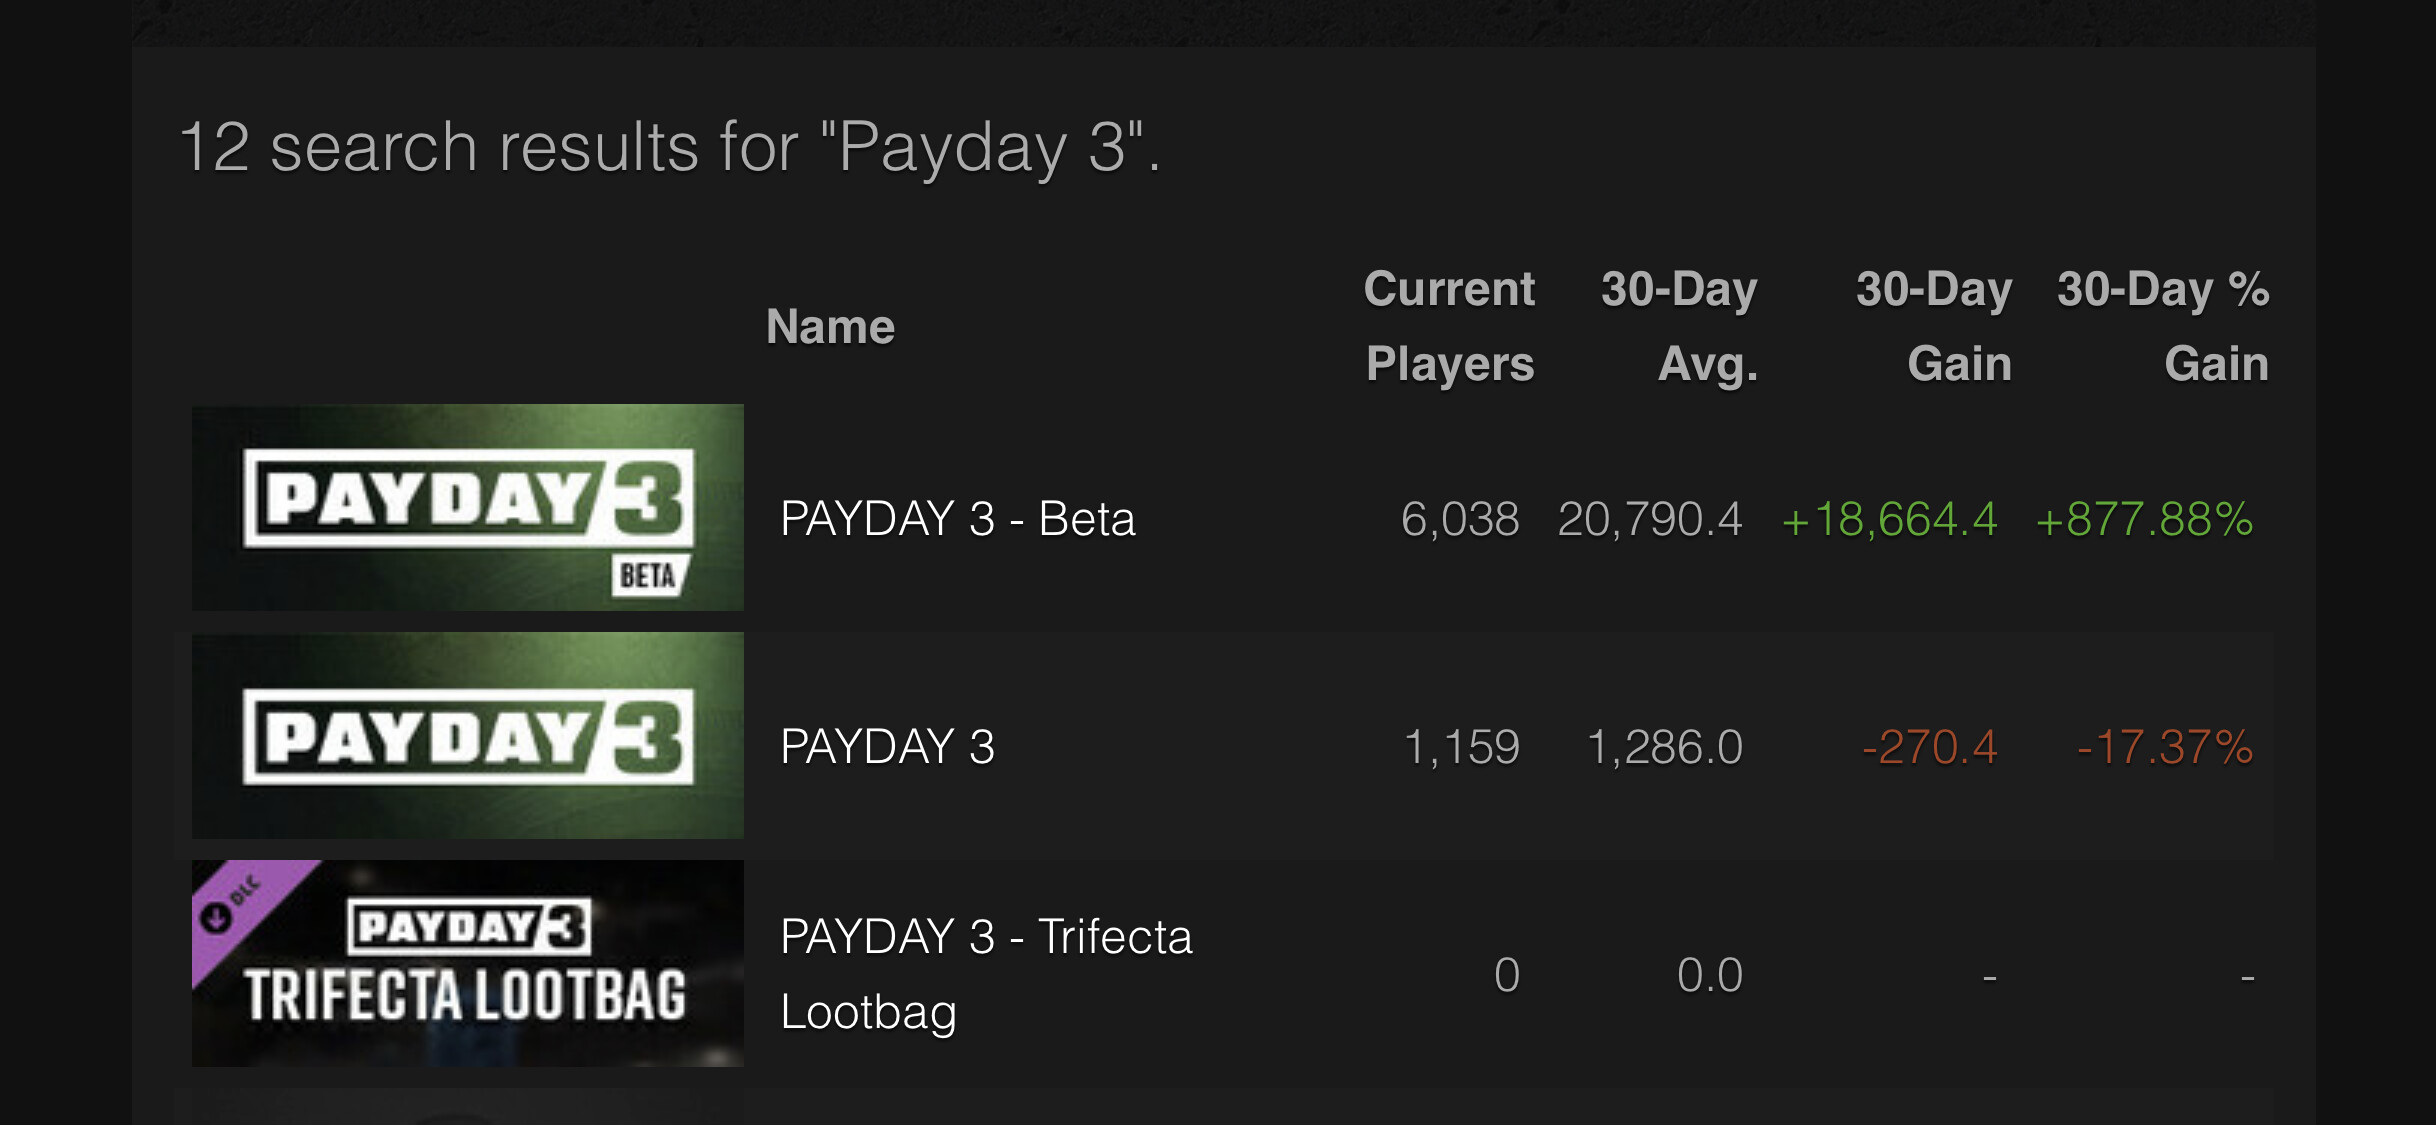Click the Name column header
The width and height of the screenshot is (2436, 1125).
(830, 326)
